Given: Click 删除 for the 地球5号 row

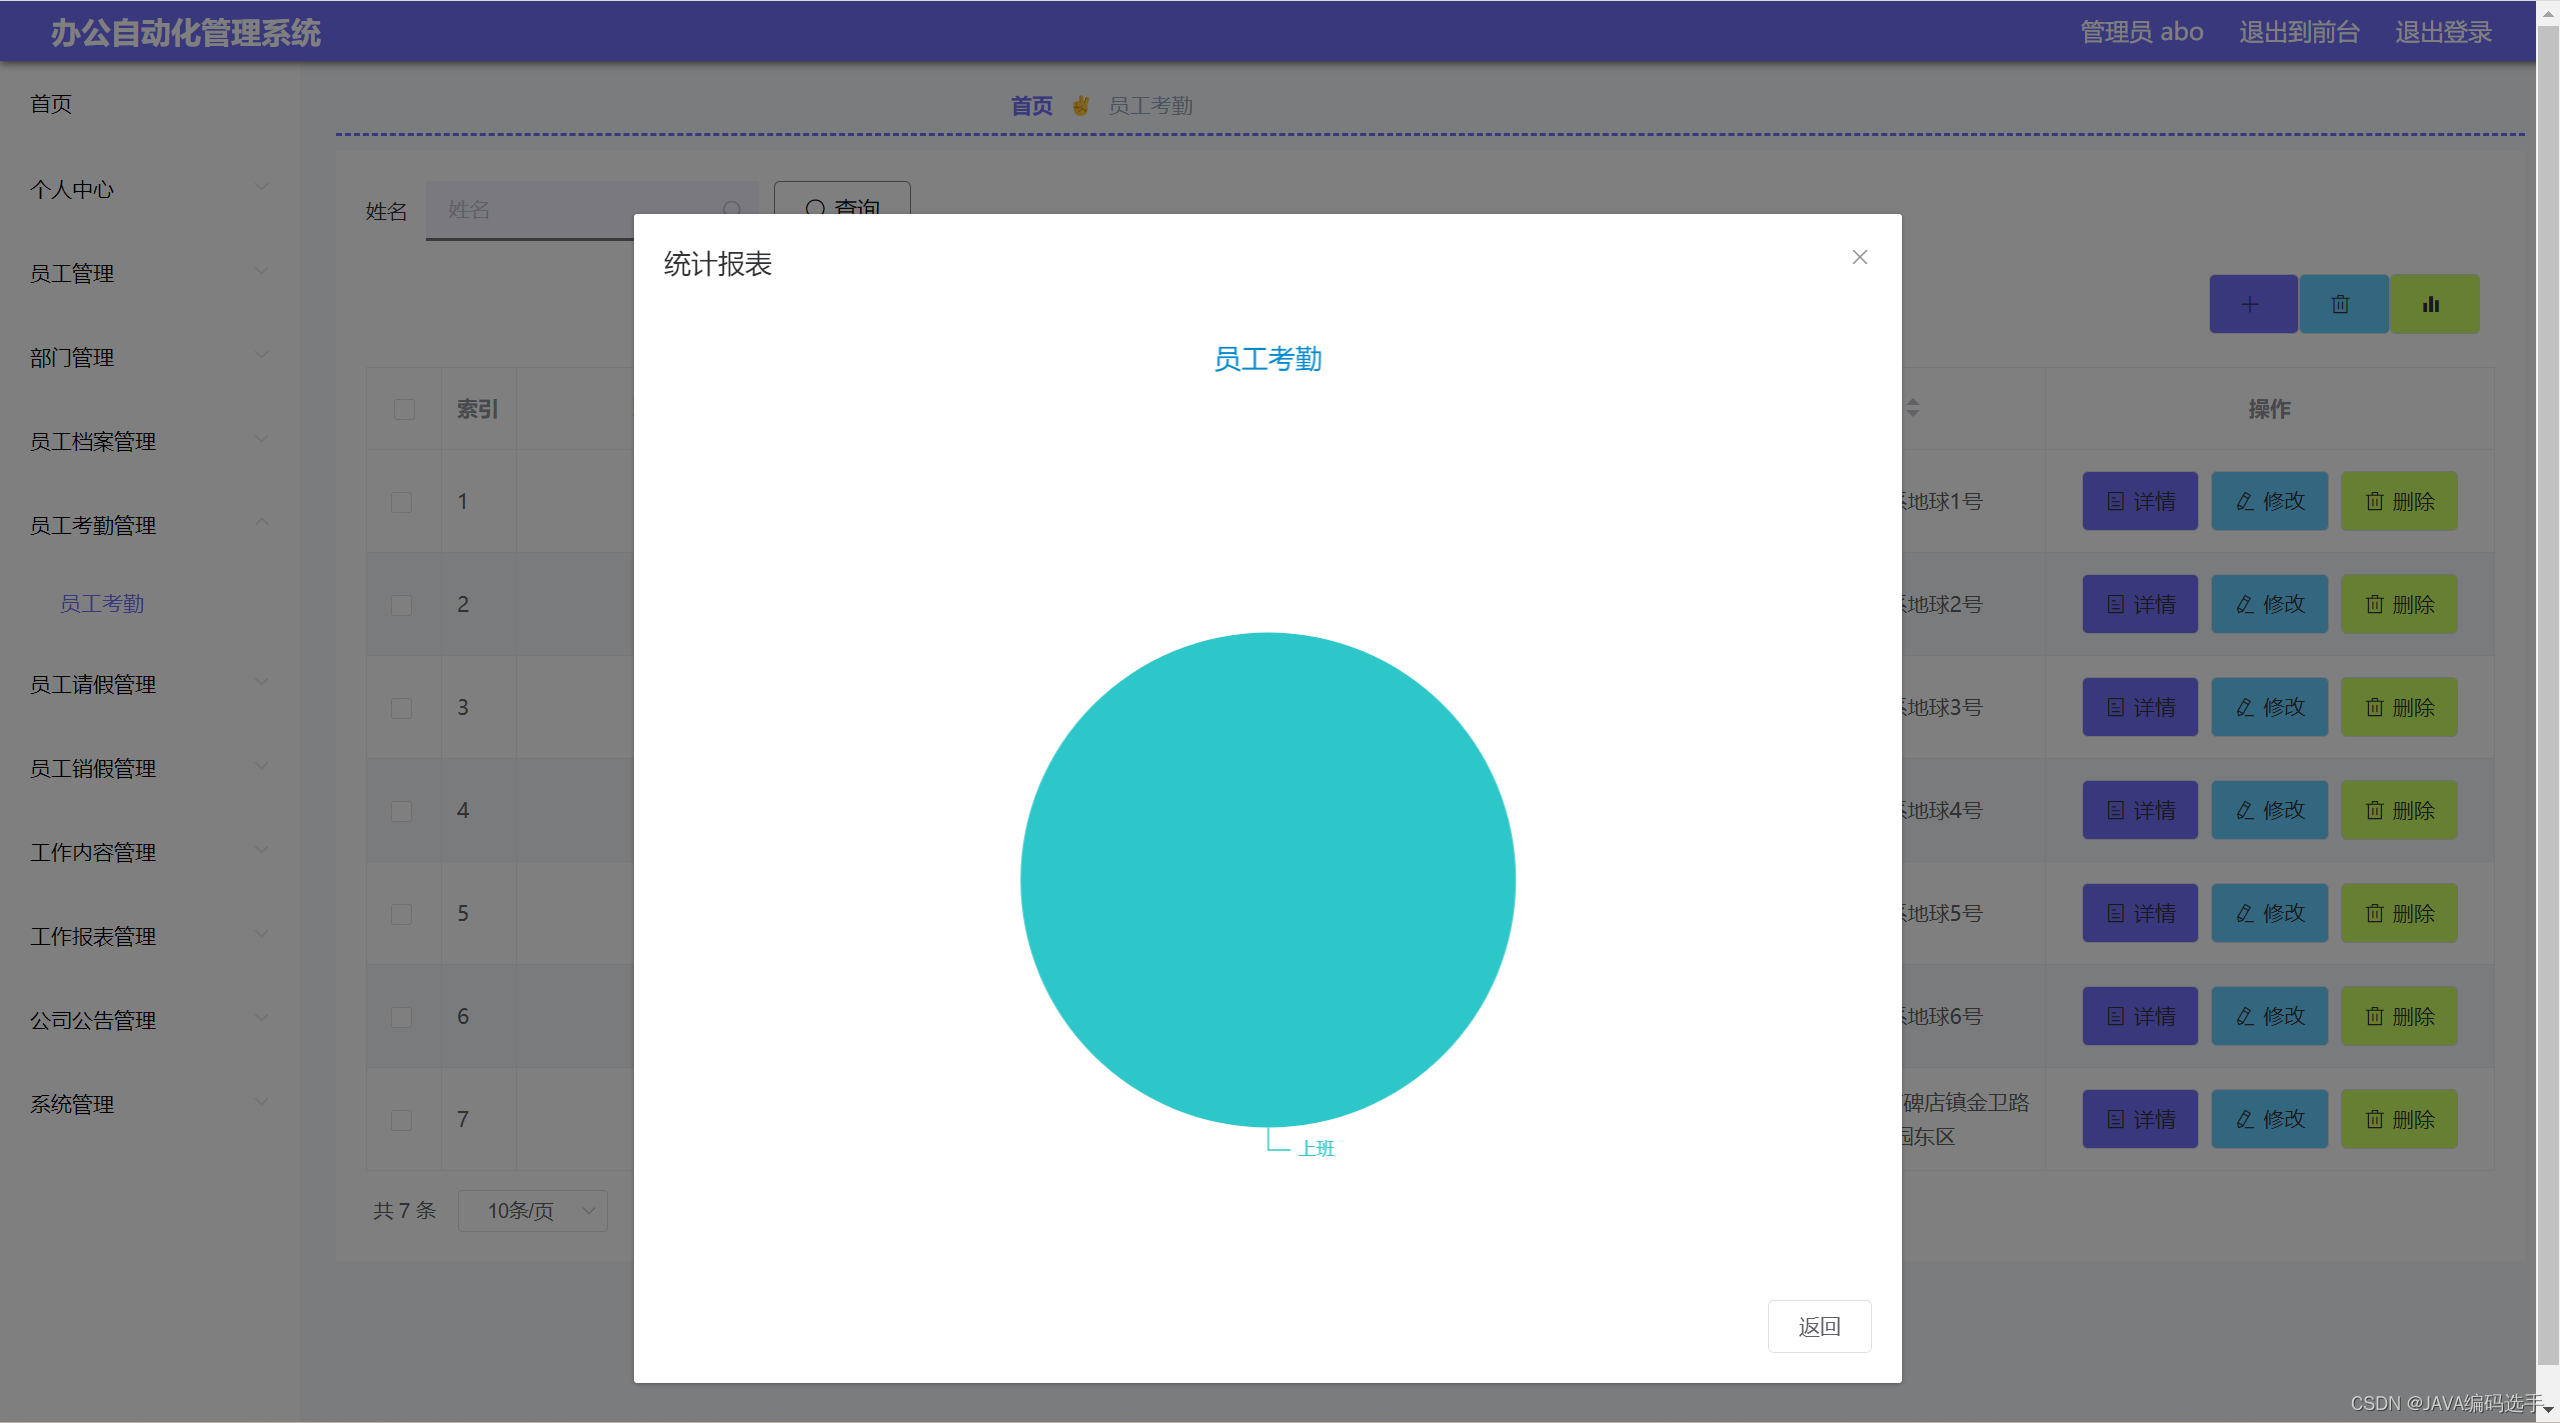Looking at the screenshot, I should pos(2398,913).
